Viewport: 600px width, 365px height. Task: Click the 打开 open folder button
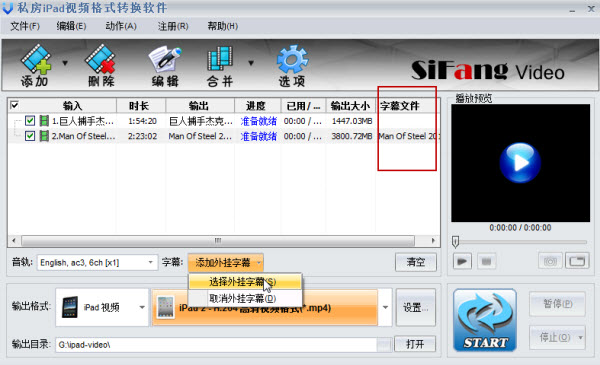pos(415,344)
